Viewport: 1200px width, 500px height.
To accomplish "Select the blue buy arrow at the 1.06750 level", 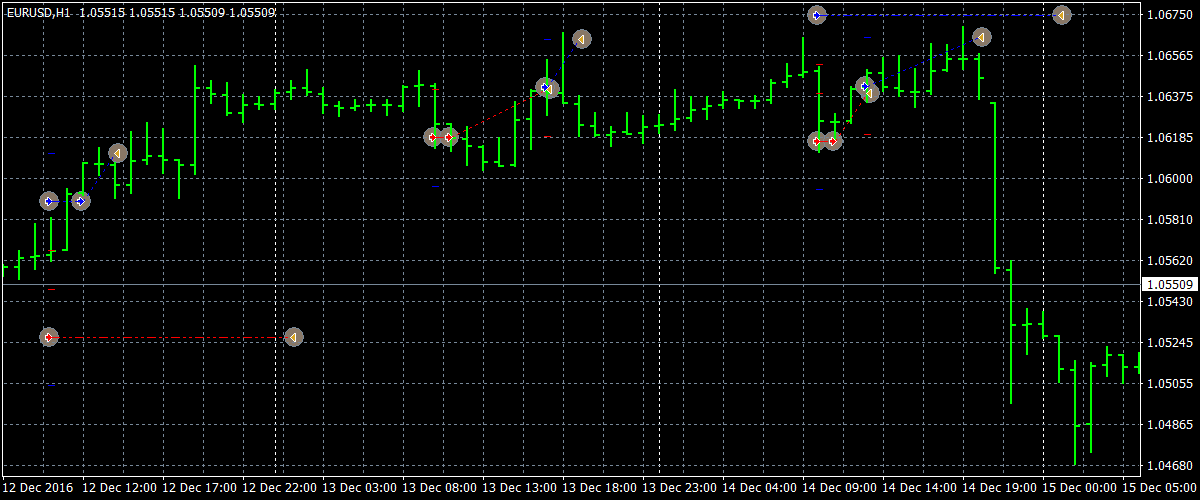I will coord(817,15).
